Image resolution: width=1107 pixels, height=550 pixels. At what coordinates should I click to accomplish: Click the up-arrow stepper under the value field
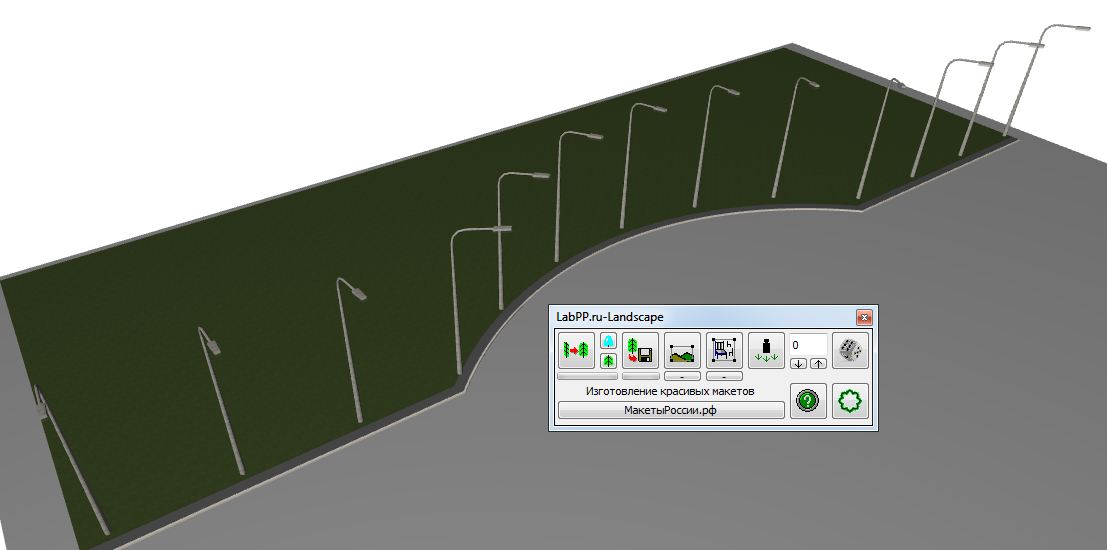(x=818, y=364)
